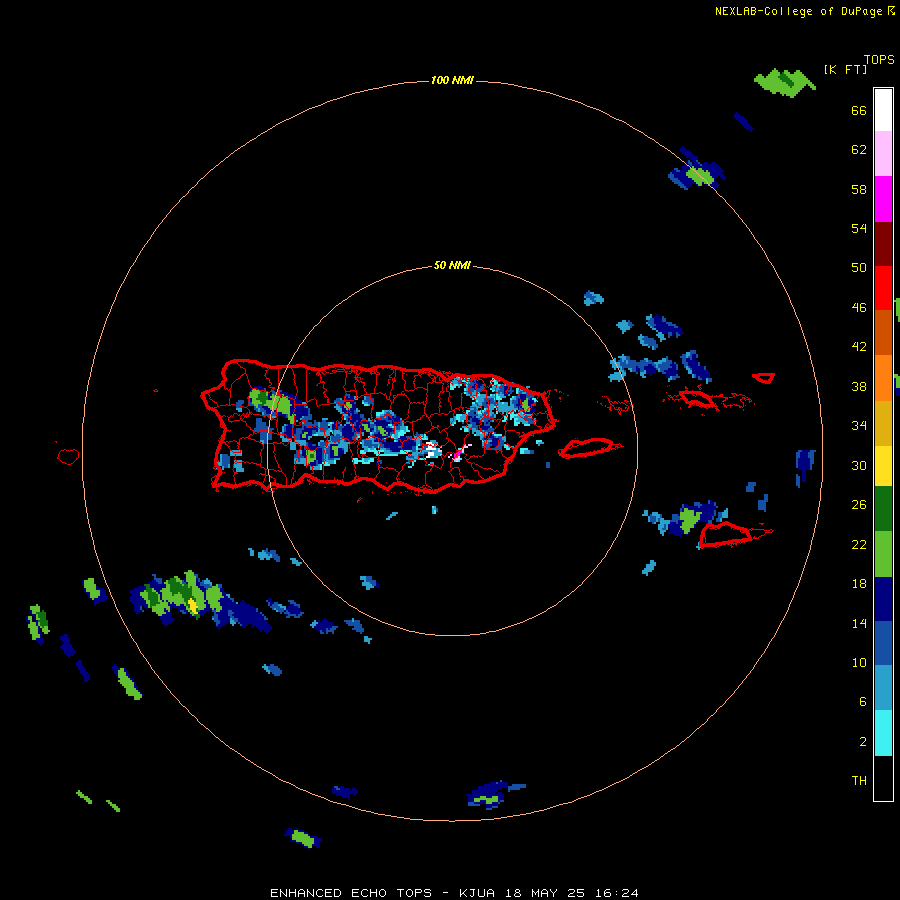Click the 16:24 timestamp text
This screenshot has height=900, width=900.
click(x=615, y=893)
